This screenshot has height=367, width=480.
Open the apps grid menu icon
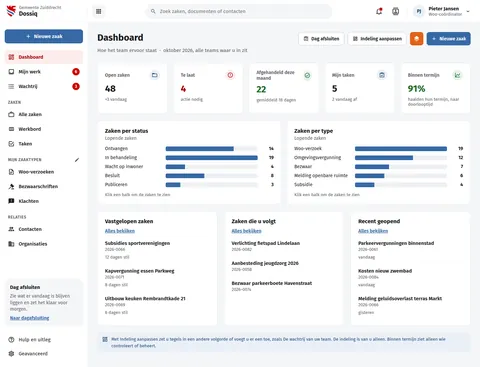[x=99, y=11]
